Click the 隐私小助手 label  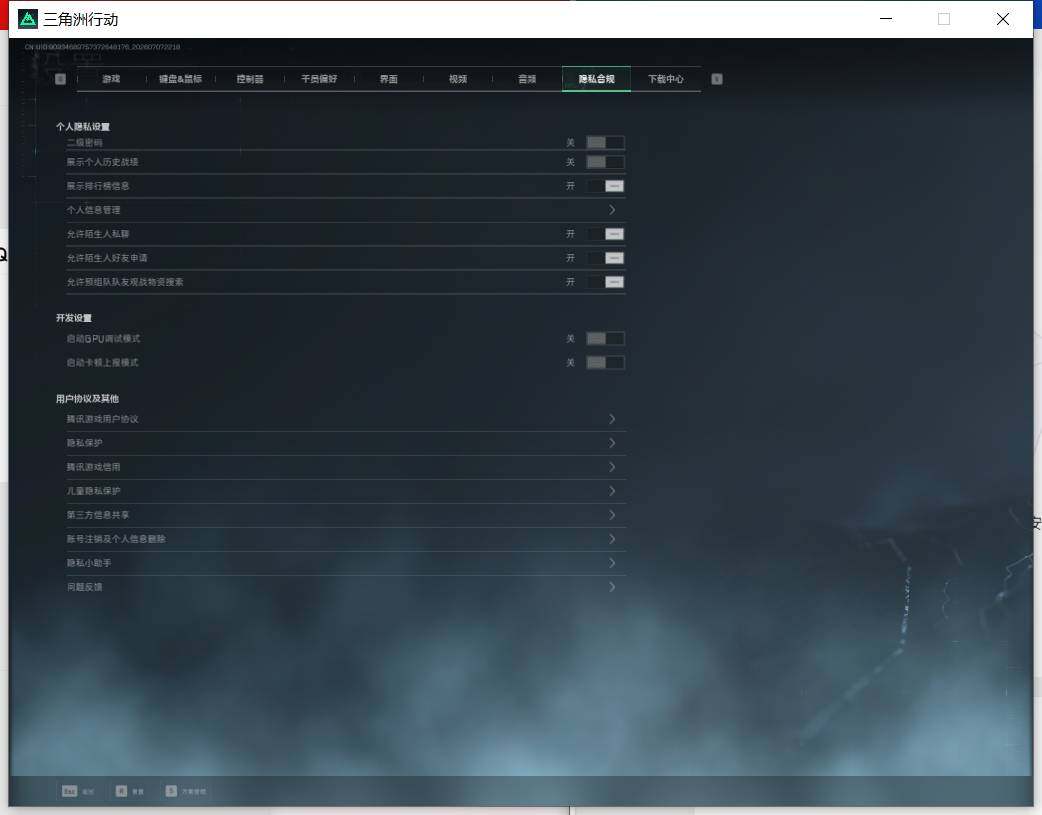click(x=88, y=562)
